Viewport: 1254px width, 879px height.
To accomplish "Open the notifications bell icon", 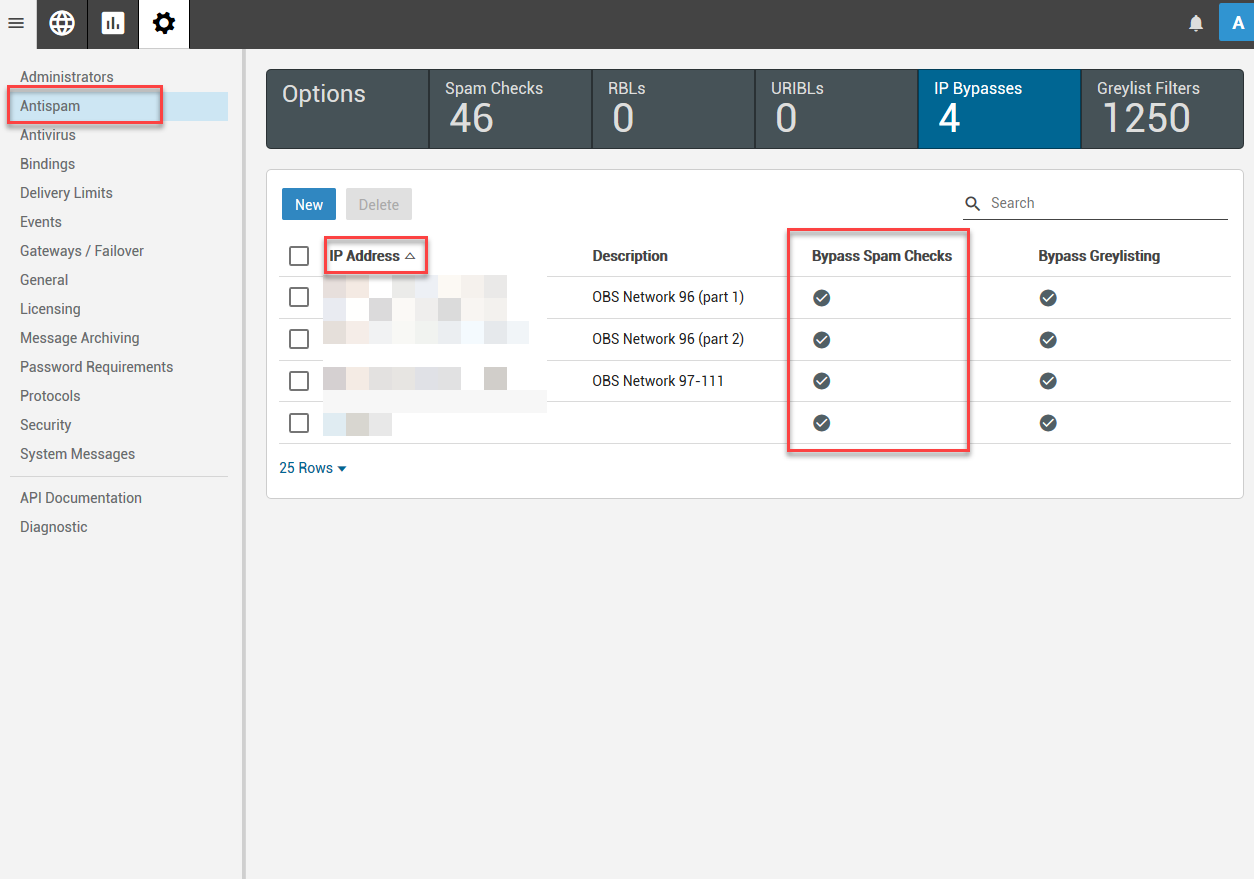I will pyautogui.click(x=1196, y=23).
